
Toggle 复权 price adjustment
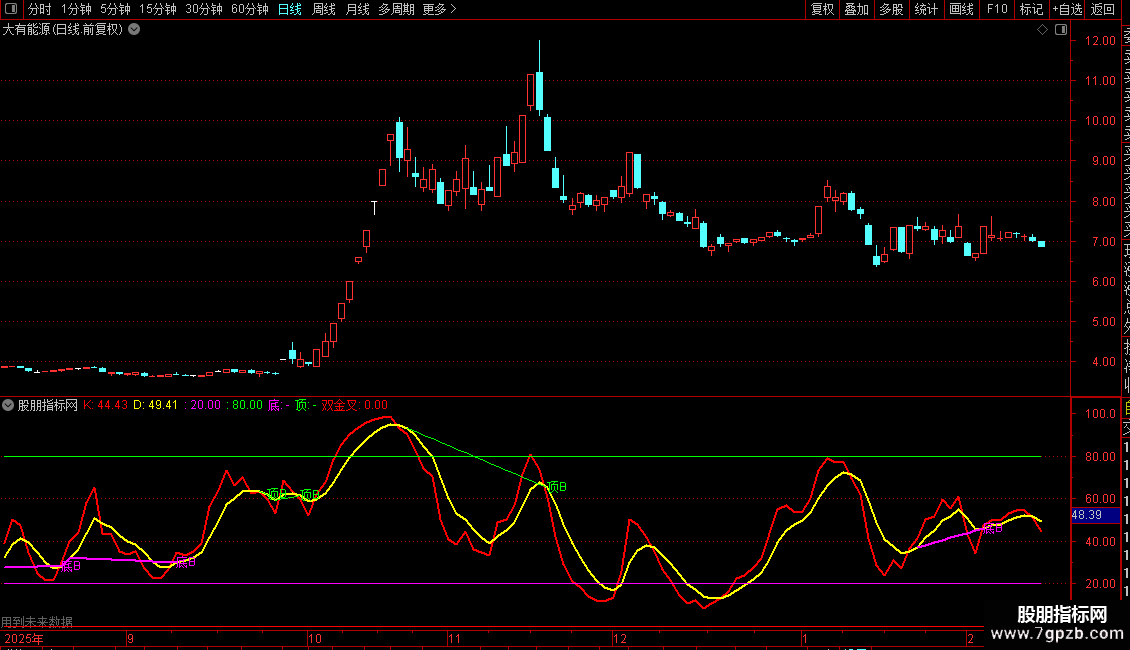[822, 10]
